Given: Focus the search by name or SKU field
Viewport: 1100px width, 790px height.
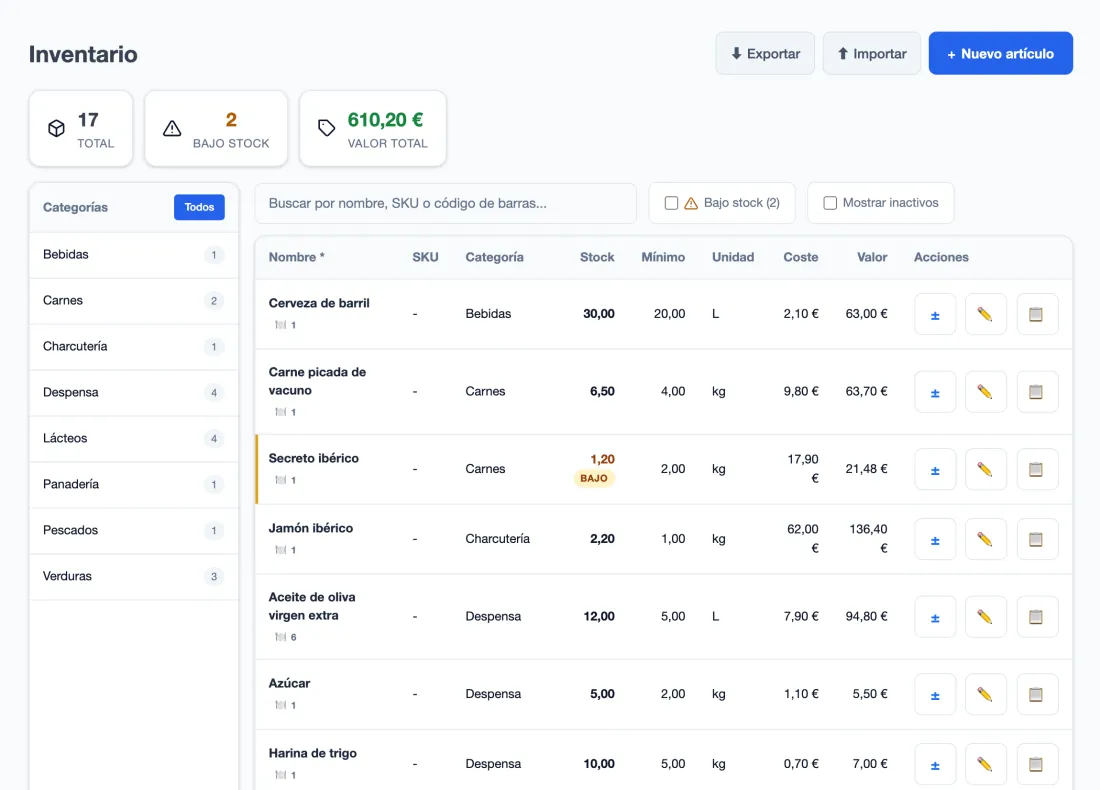Looking at the screenshot, I should point(445,203).
